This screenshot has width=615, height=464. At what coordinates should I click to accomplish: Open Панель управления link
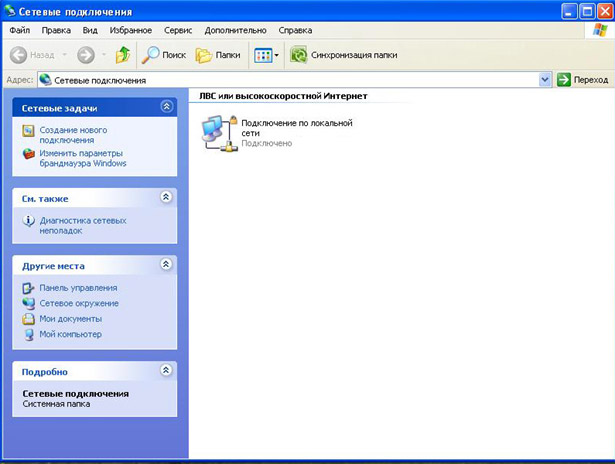[x=78, y=288]
